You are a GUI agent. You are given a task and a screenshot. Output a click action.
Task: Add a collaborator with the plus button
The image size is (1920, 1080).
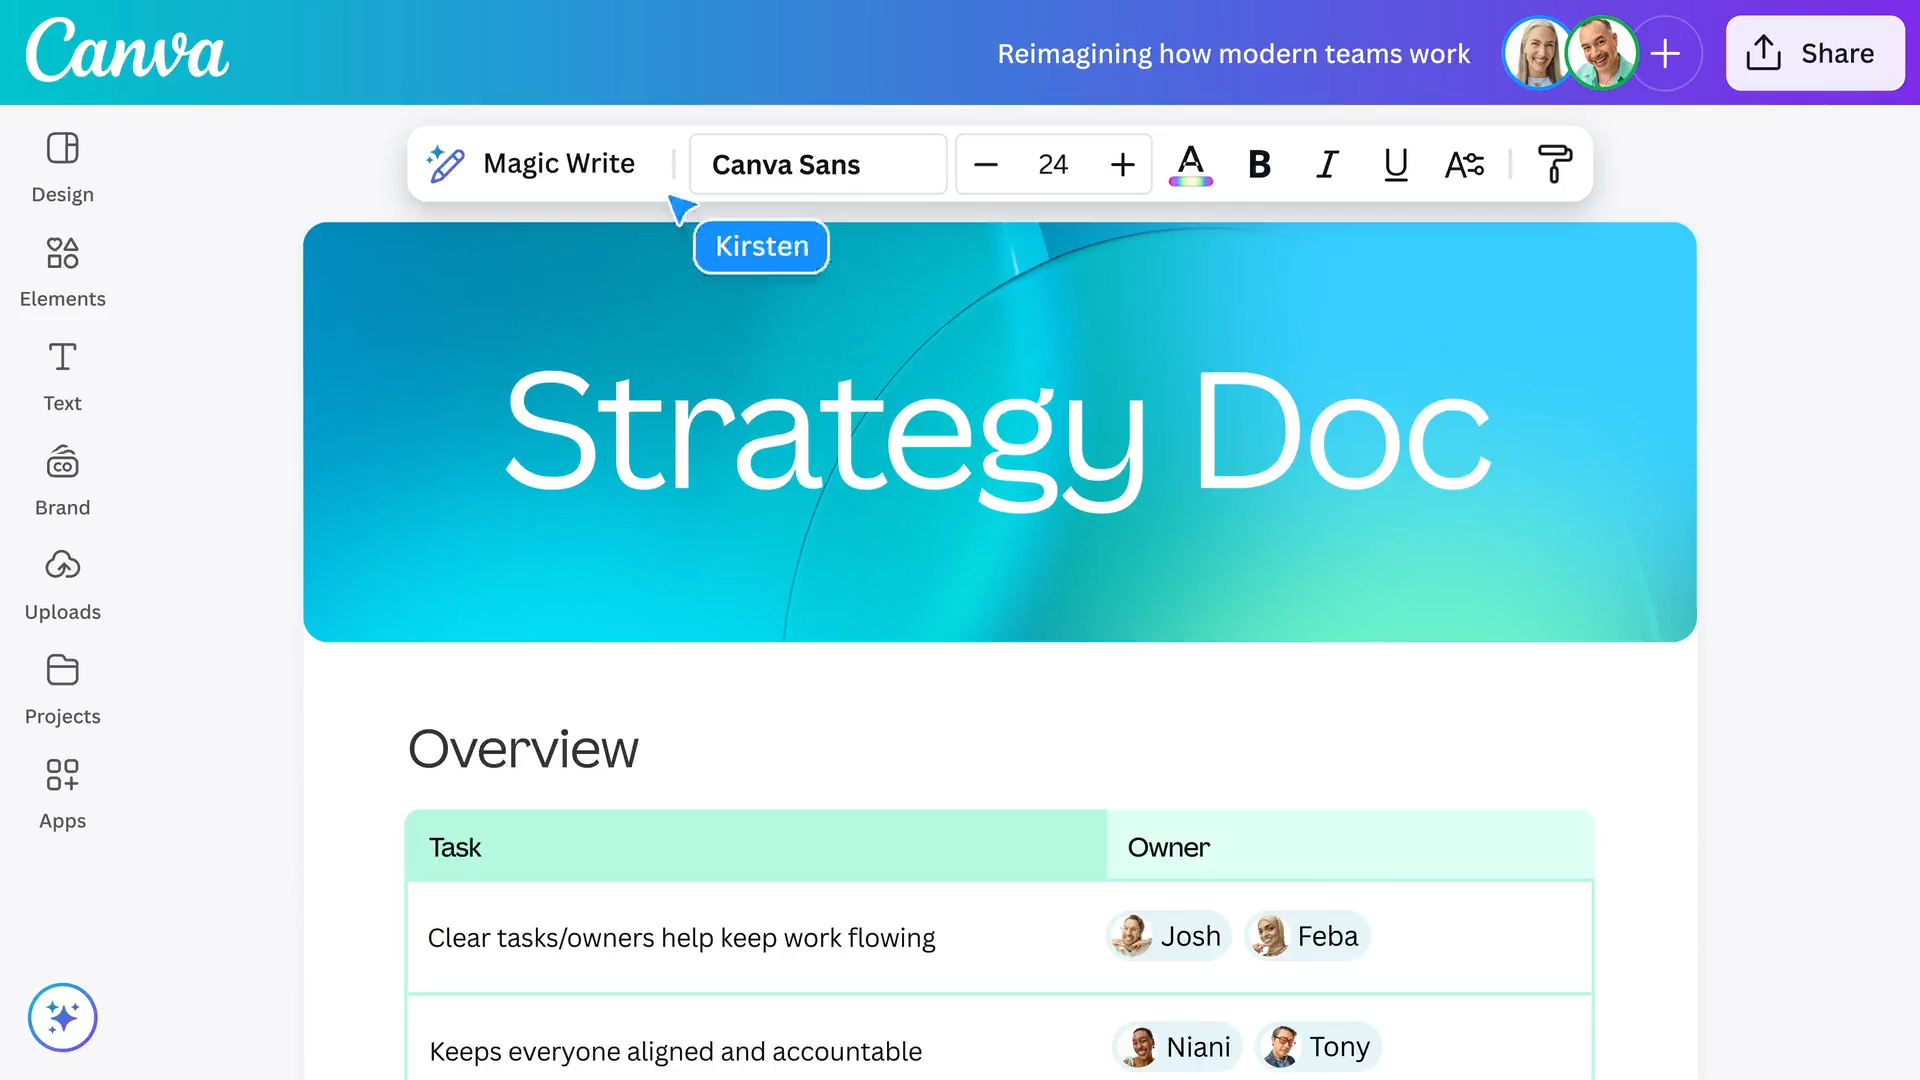tap(1665, 53)
